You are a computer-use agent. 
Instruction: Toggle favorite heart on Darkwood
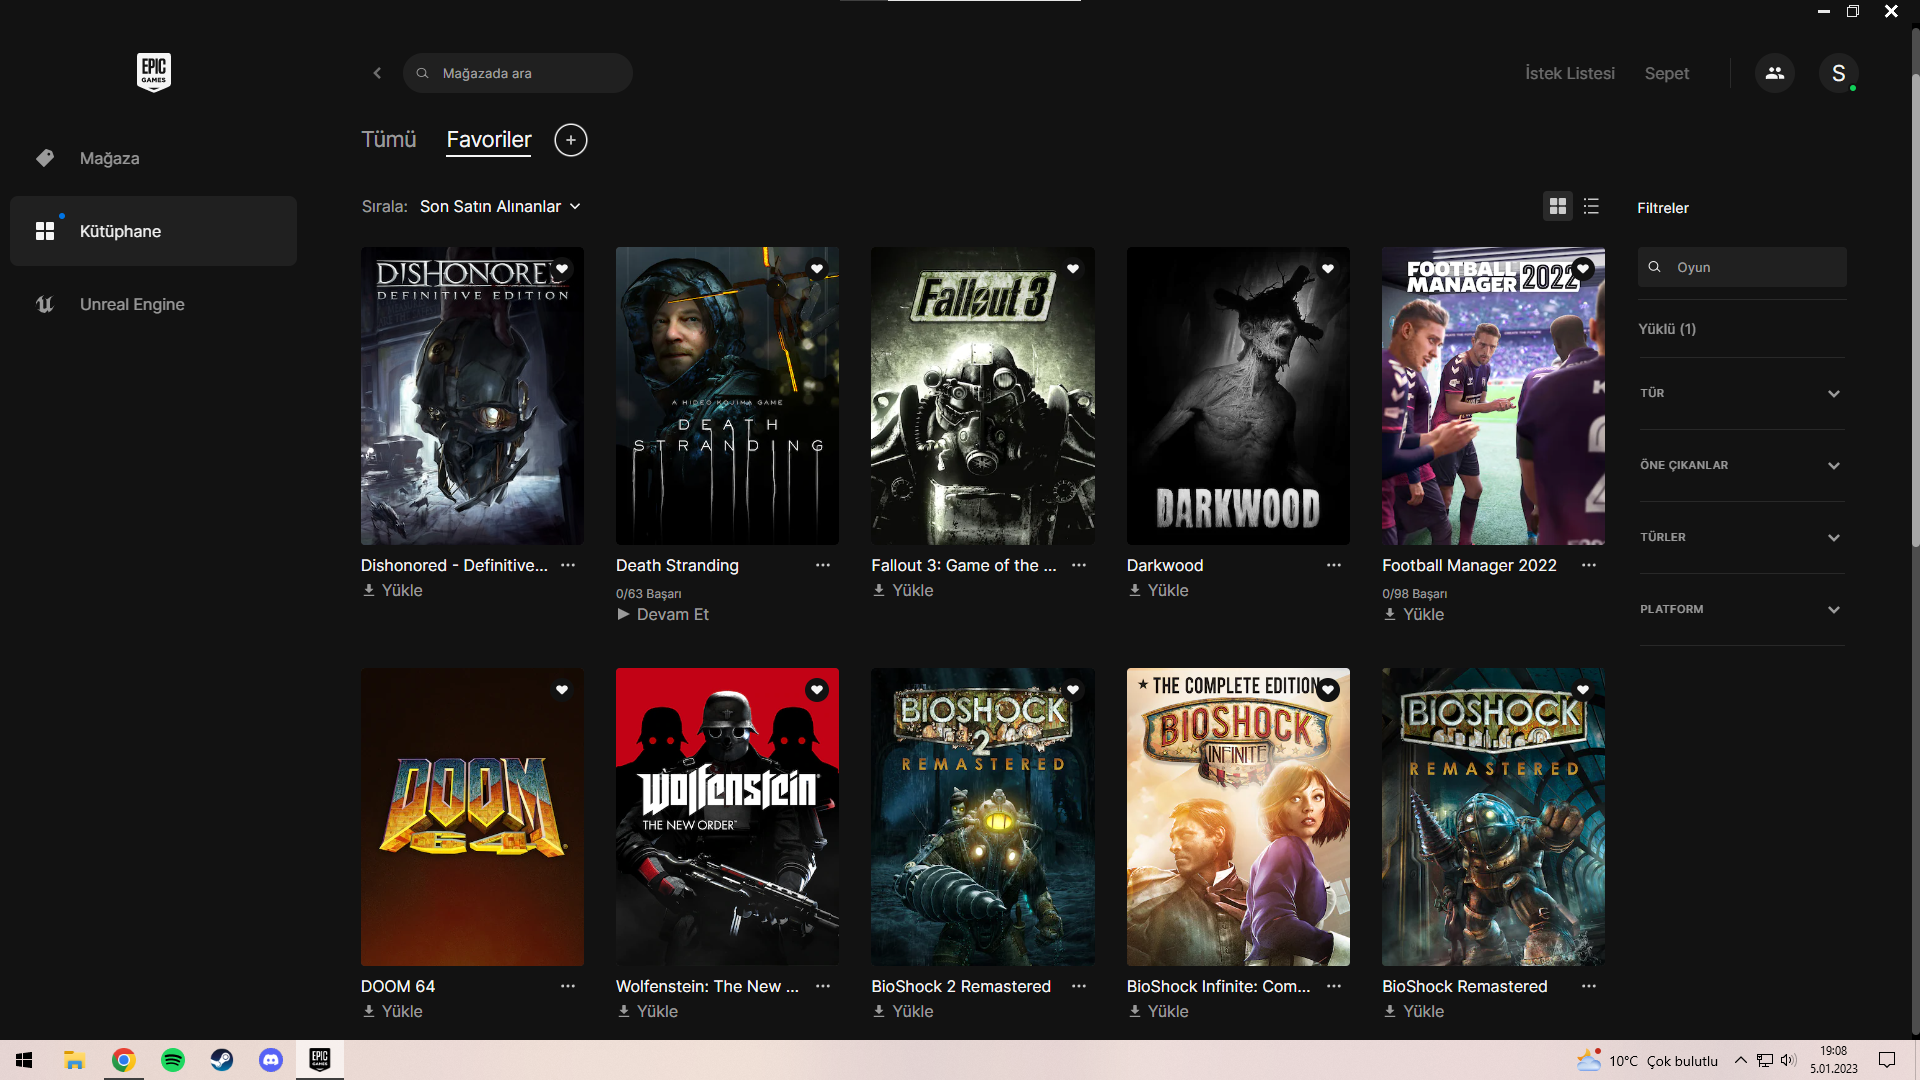coord(1328,268)
